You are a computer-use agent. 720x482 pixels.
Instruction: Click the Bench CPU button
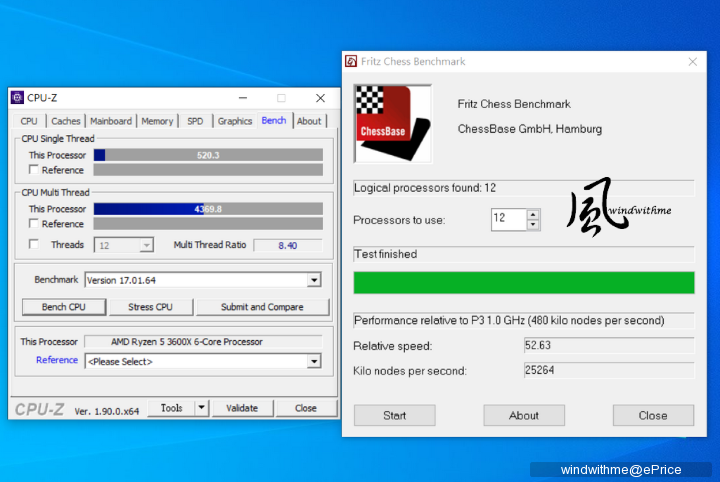[x=64, y=307]
